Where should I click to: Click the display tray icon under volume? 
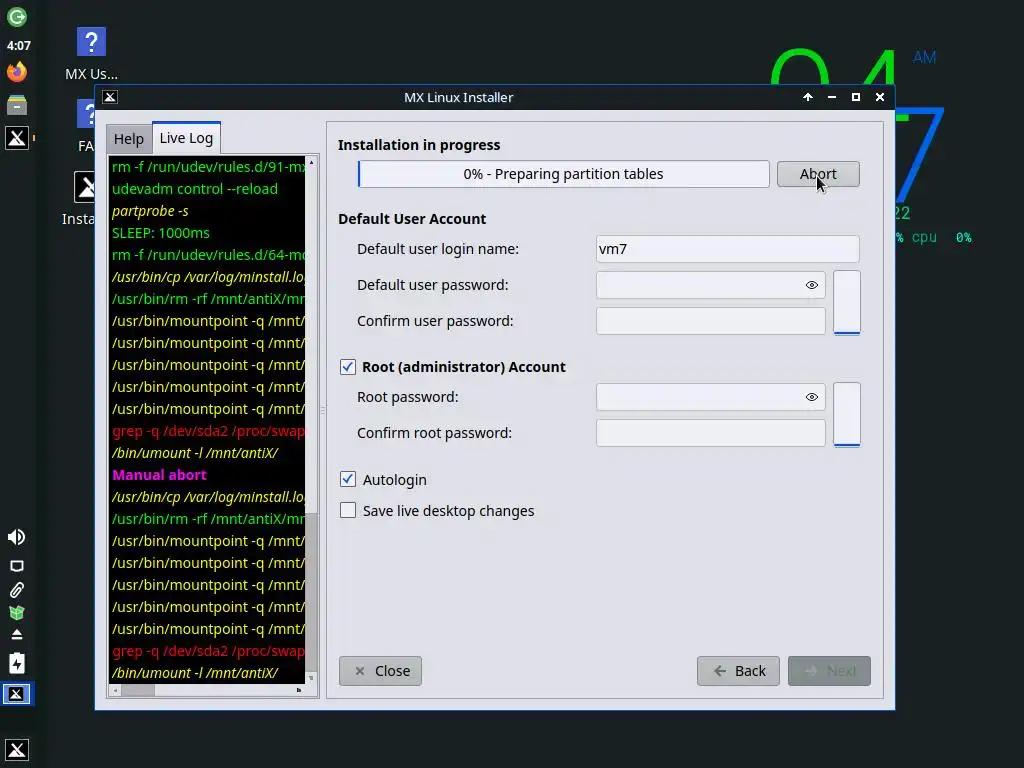click(x=16, y=566)
